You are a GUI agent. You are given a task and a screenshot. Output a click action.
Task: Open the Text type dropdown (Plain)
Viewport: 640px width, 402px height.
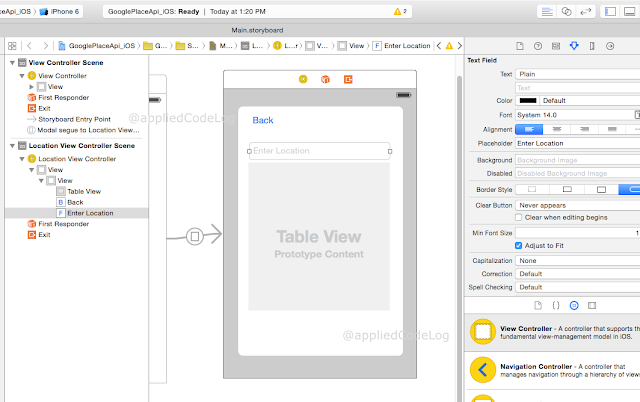[x=578, y=74]
